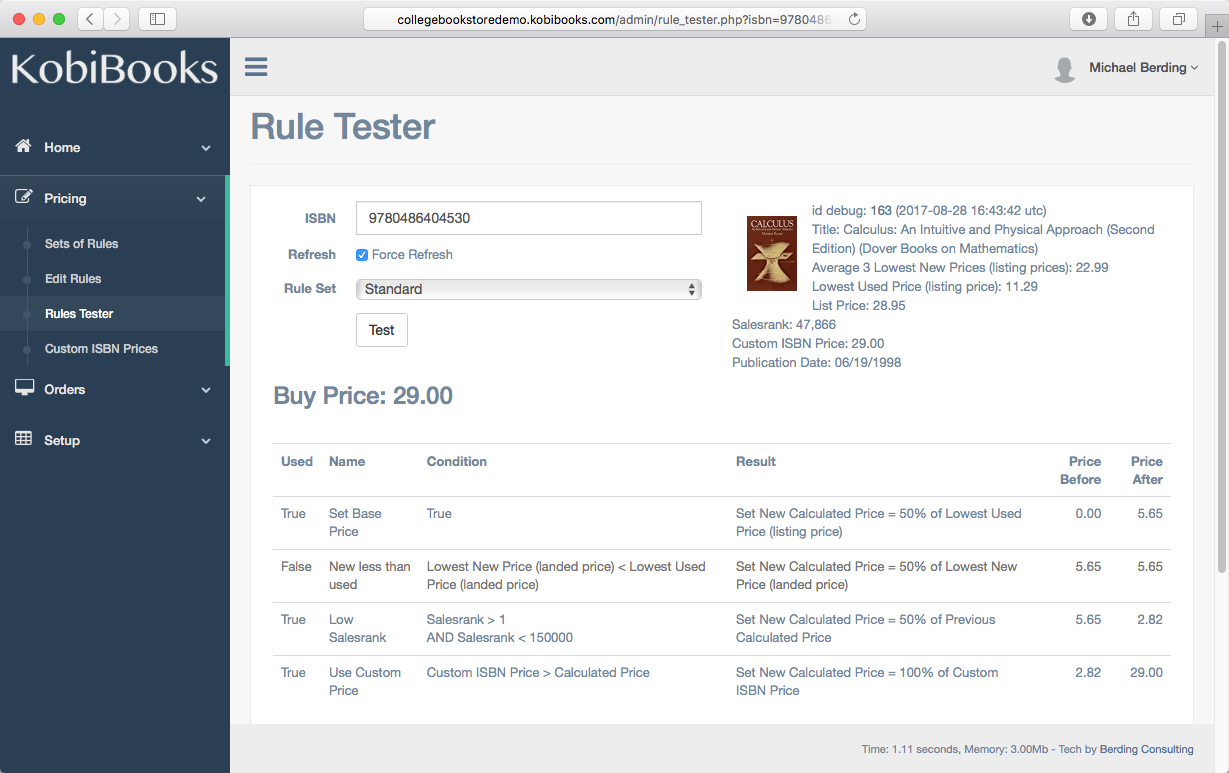Click the user avatar icon
Image resolution: width=1229 pixels, height=773 pixels.
(x=1065, y=68)
